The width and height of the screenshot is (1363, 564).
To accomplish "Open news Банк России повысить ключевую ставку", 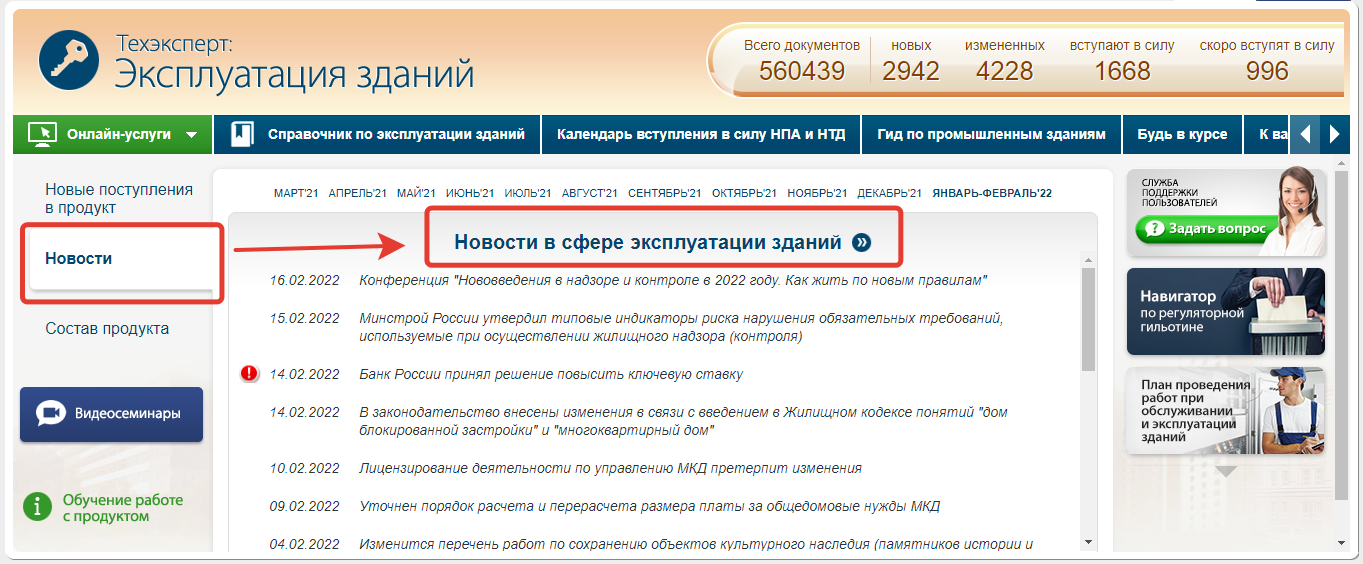I will pos(551,374).
